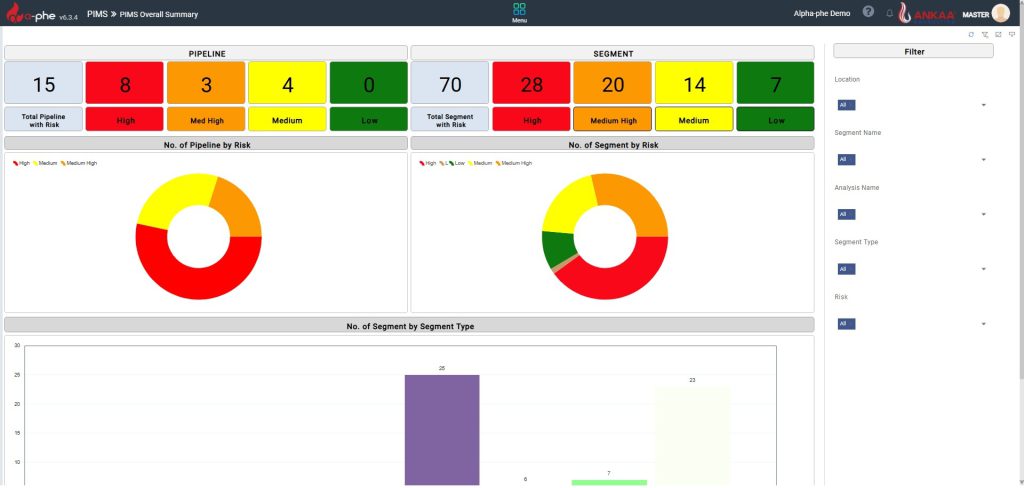Click the monitor icon above Filter panel
This screenshot has width=1024, height=488.
click(1012, 34)
